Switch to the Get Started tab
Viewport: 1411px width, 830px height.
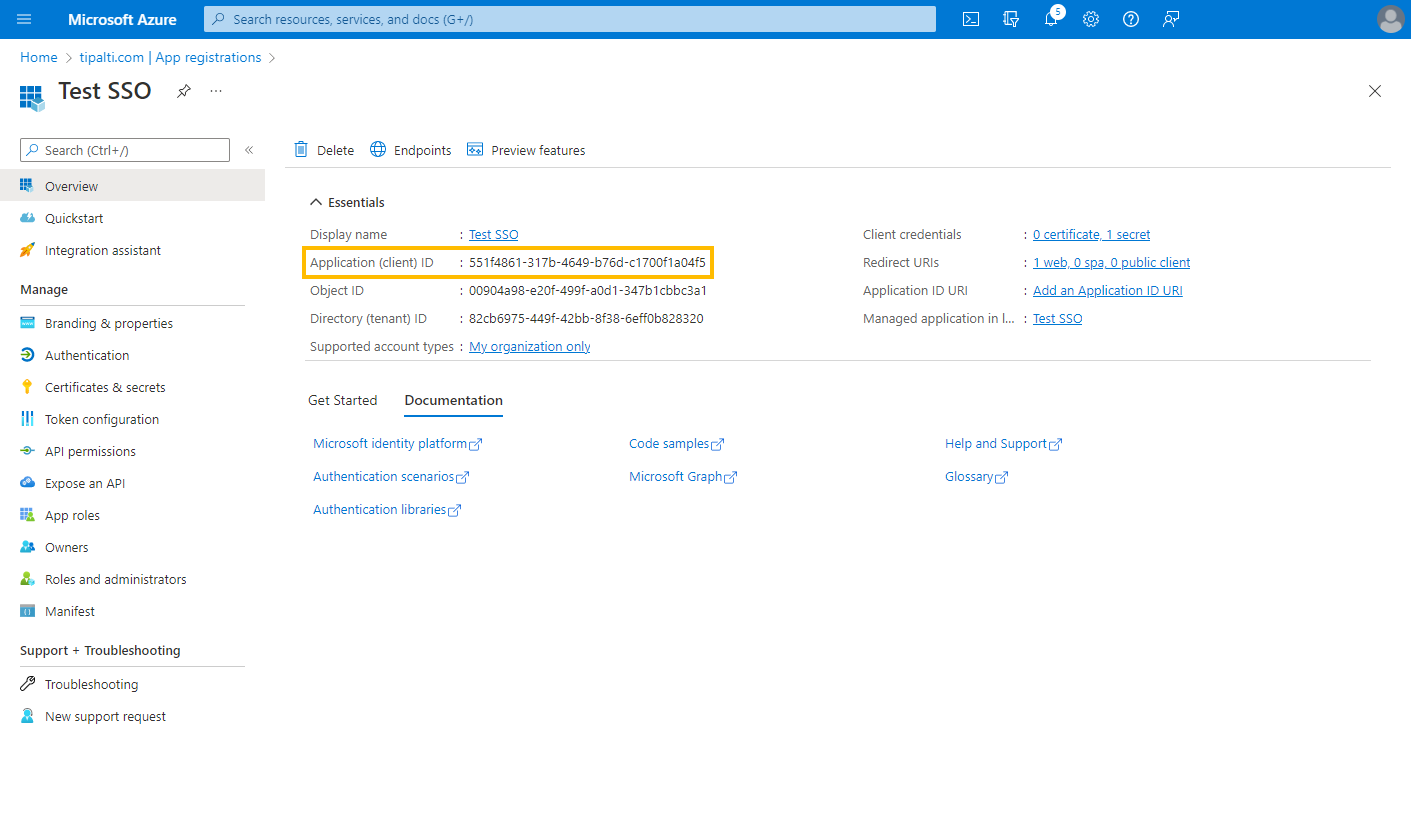pyautogui.click(x=342, y=399)
